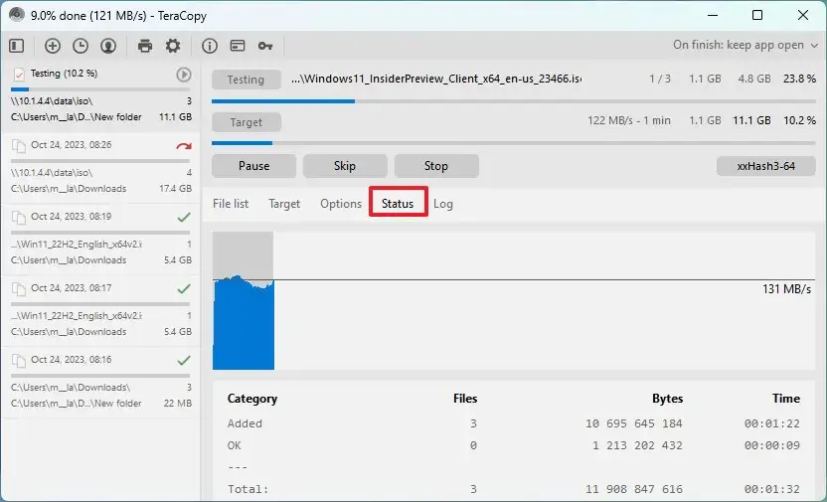This screenshot has height=502, width=827.
Task: Click the xxHash3-64 hash button
Action: point(766,166)
